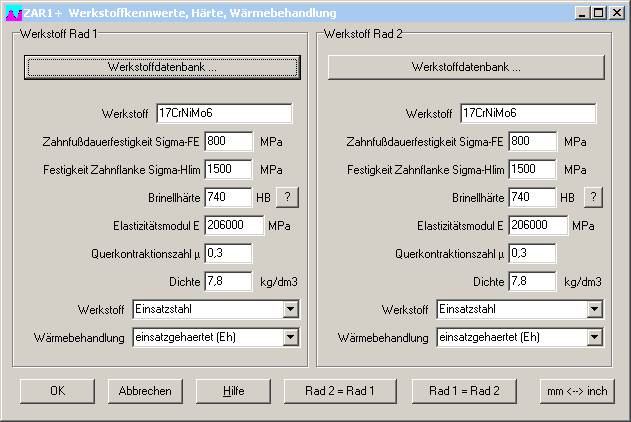
Task: Click Querkontraktionszahl µ field for Rad 1
Action: [227, 253]
